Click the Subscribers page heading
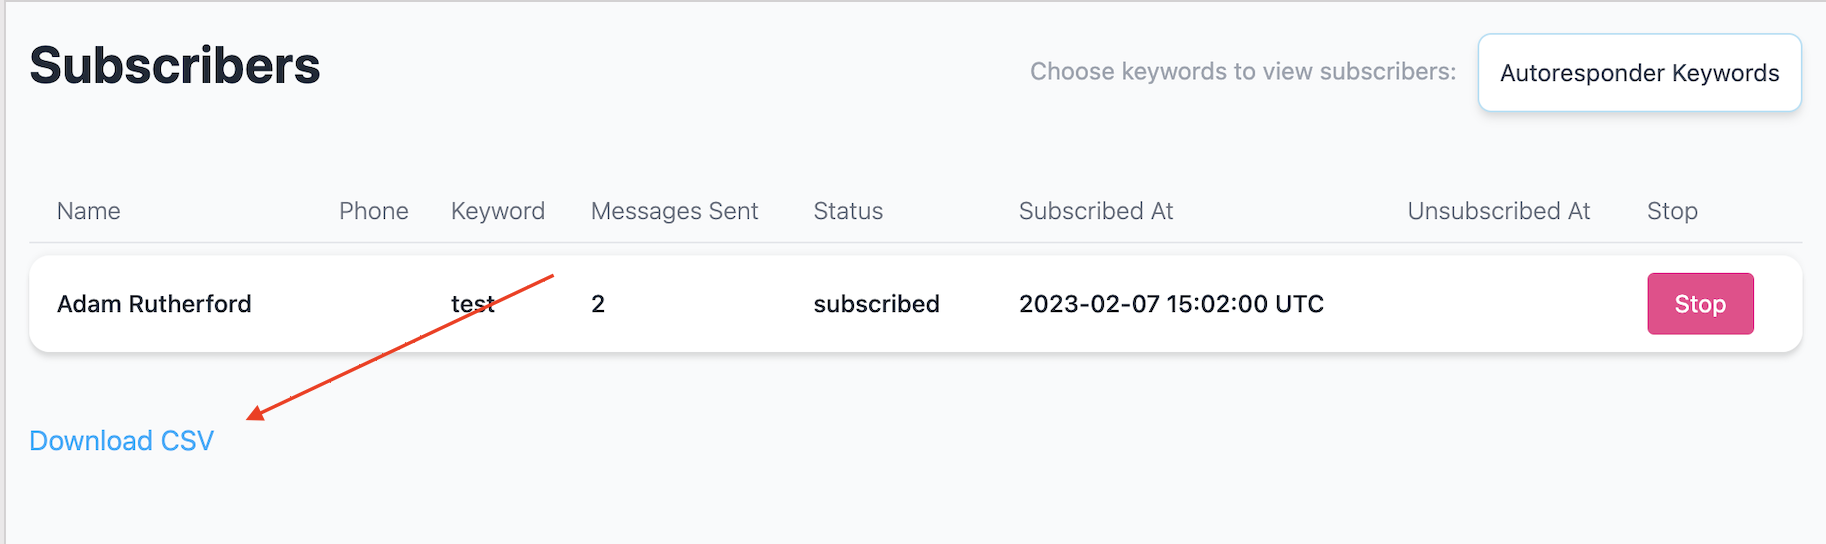The image size is (1826, 544). (175, 66)
